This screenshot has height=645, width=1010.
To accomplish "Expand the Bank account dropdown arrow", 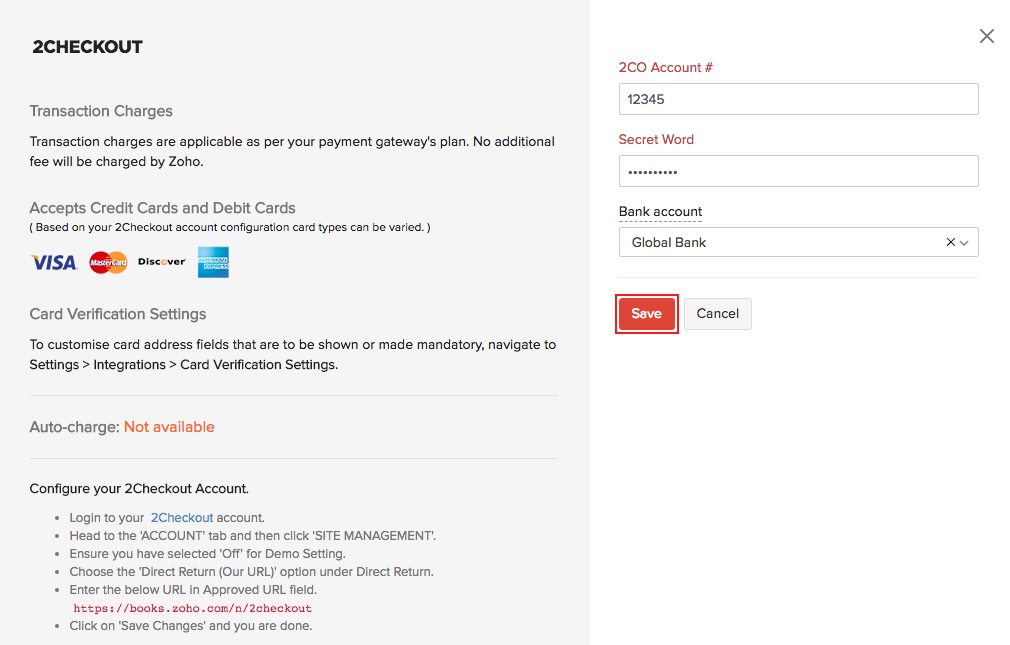I will tap(965, 242).
